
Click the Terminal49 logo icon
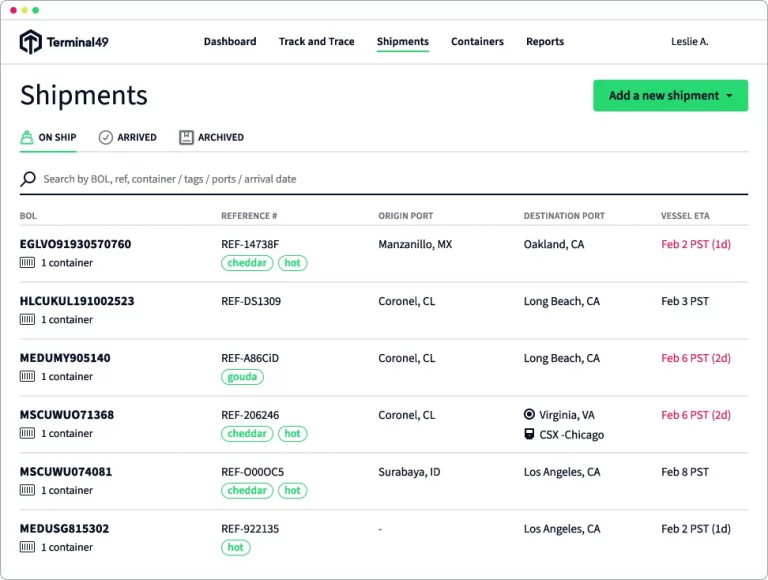31,42
